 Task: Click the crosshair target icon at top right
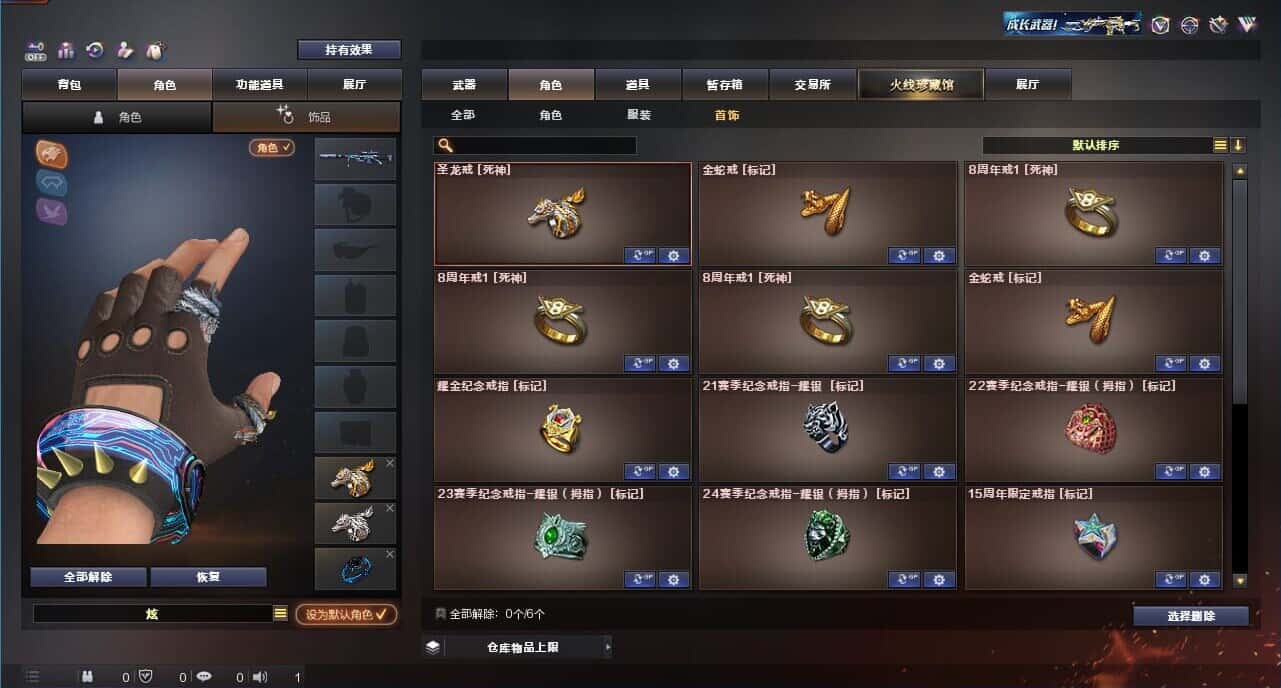pos(1189,25)
